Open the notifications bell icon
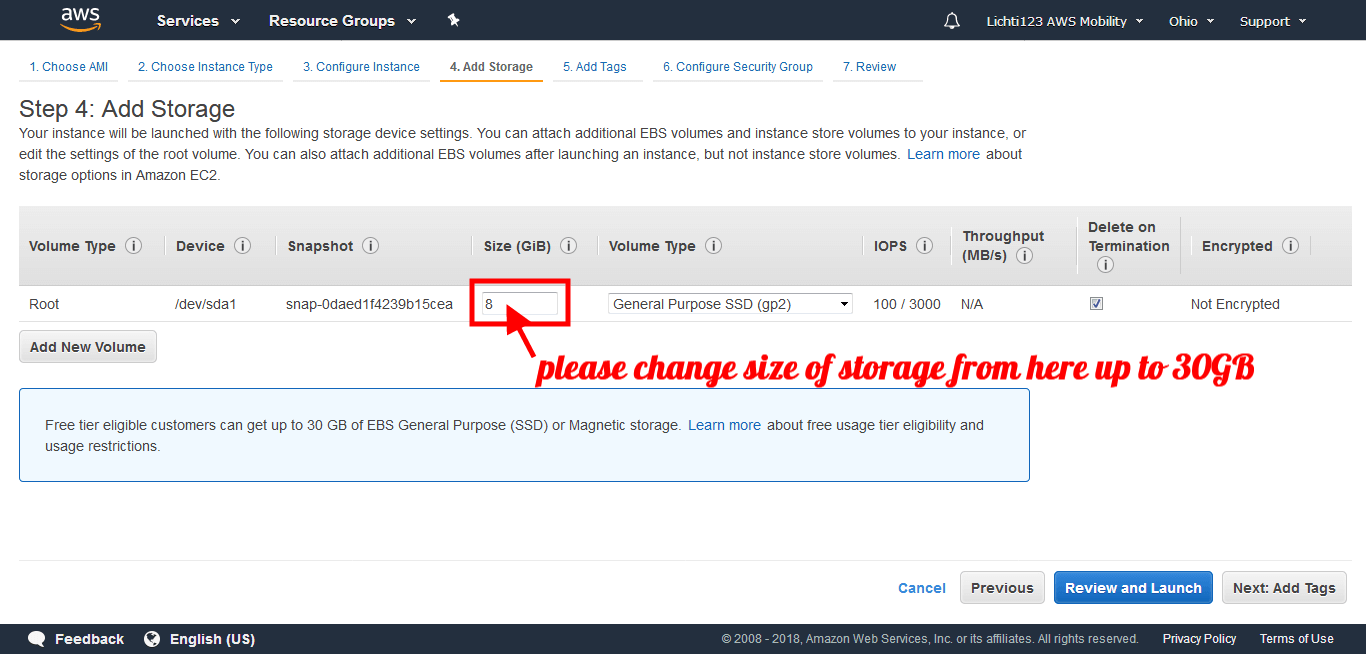Screen dimensions: 1366x654 951,21
